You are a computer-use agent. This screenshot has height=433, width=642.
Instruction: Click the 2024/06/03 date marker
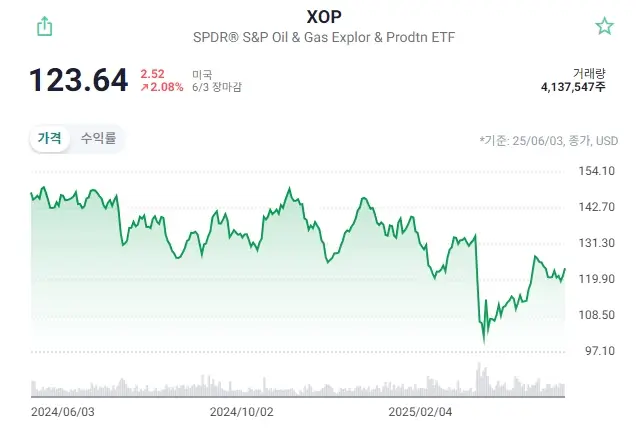(x=62, y=411)
